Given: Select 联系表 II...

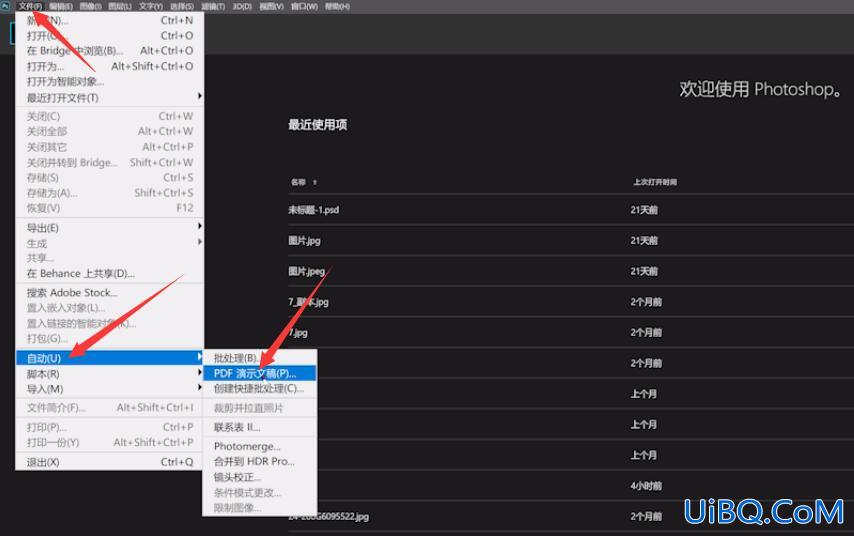Looking at the screenshot, I should (x=259, y=427).
